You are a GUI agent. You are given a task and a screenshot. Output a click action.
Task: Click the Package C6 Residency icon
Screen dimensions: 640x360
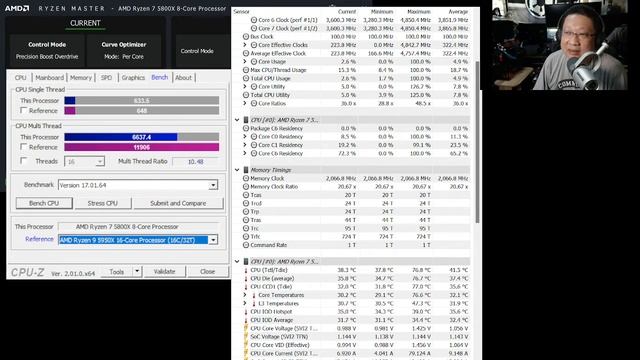(x=246, y=128)
